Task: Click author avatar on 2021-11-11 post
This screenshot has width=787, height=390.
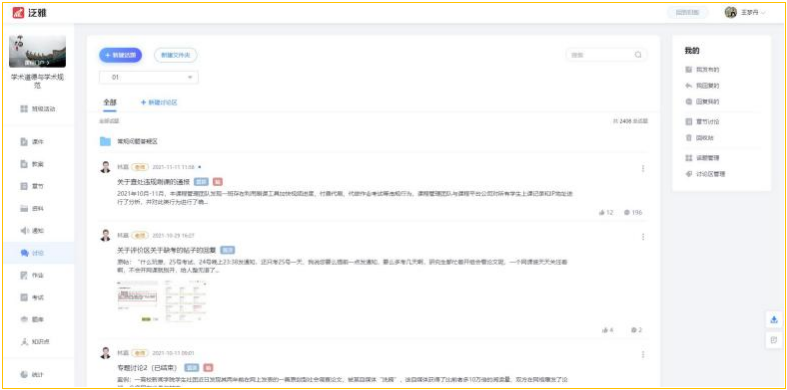Action: 105,167
